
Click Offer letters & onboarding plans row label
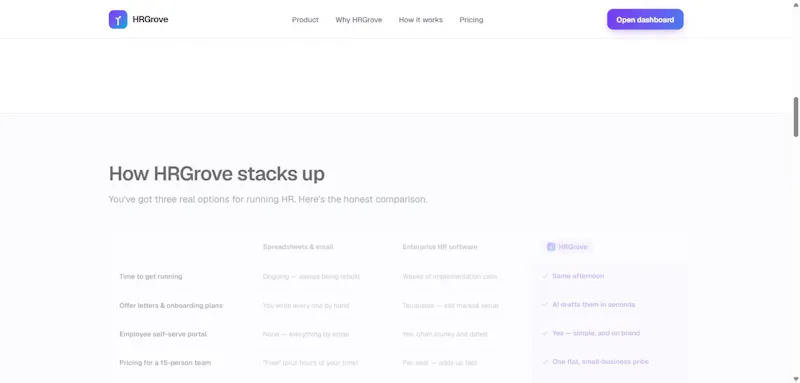pos(171,305)
